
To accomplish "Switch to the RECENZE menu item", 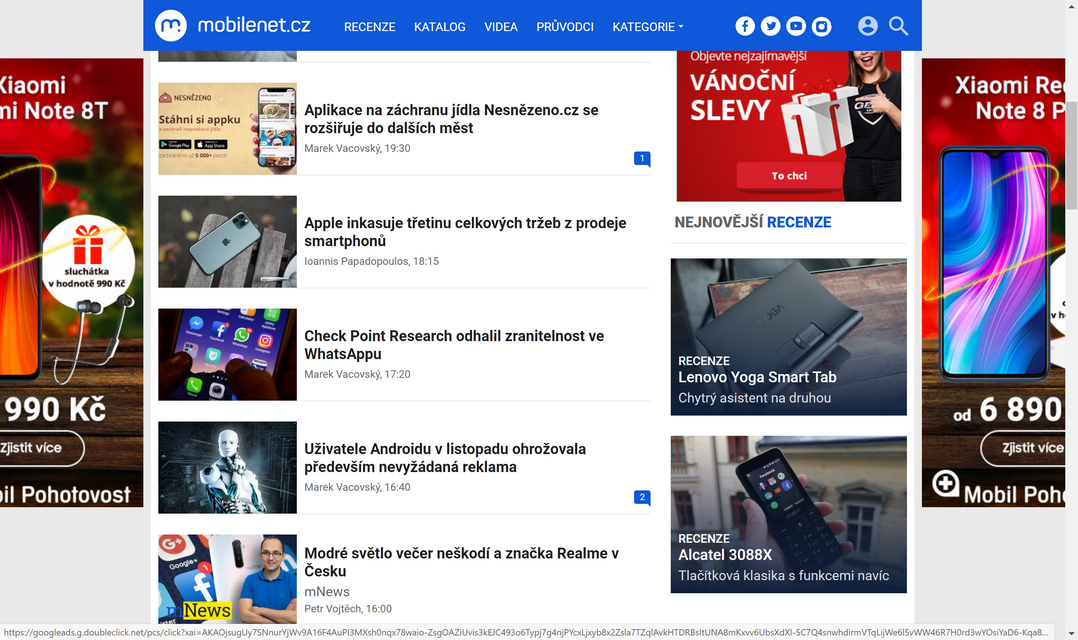I will (370, 27).
